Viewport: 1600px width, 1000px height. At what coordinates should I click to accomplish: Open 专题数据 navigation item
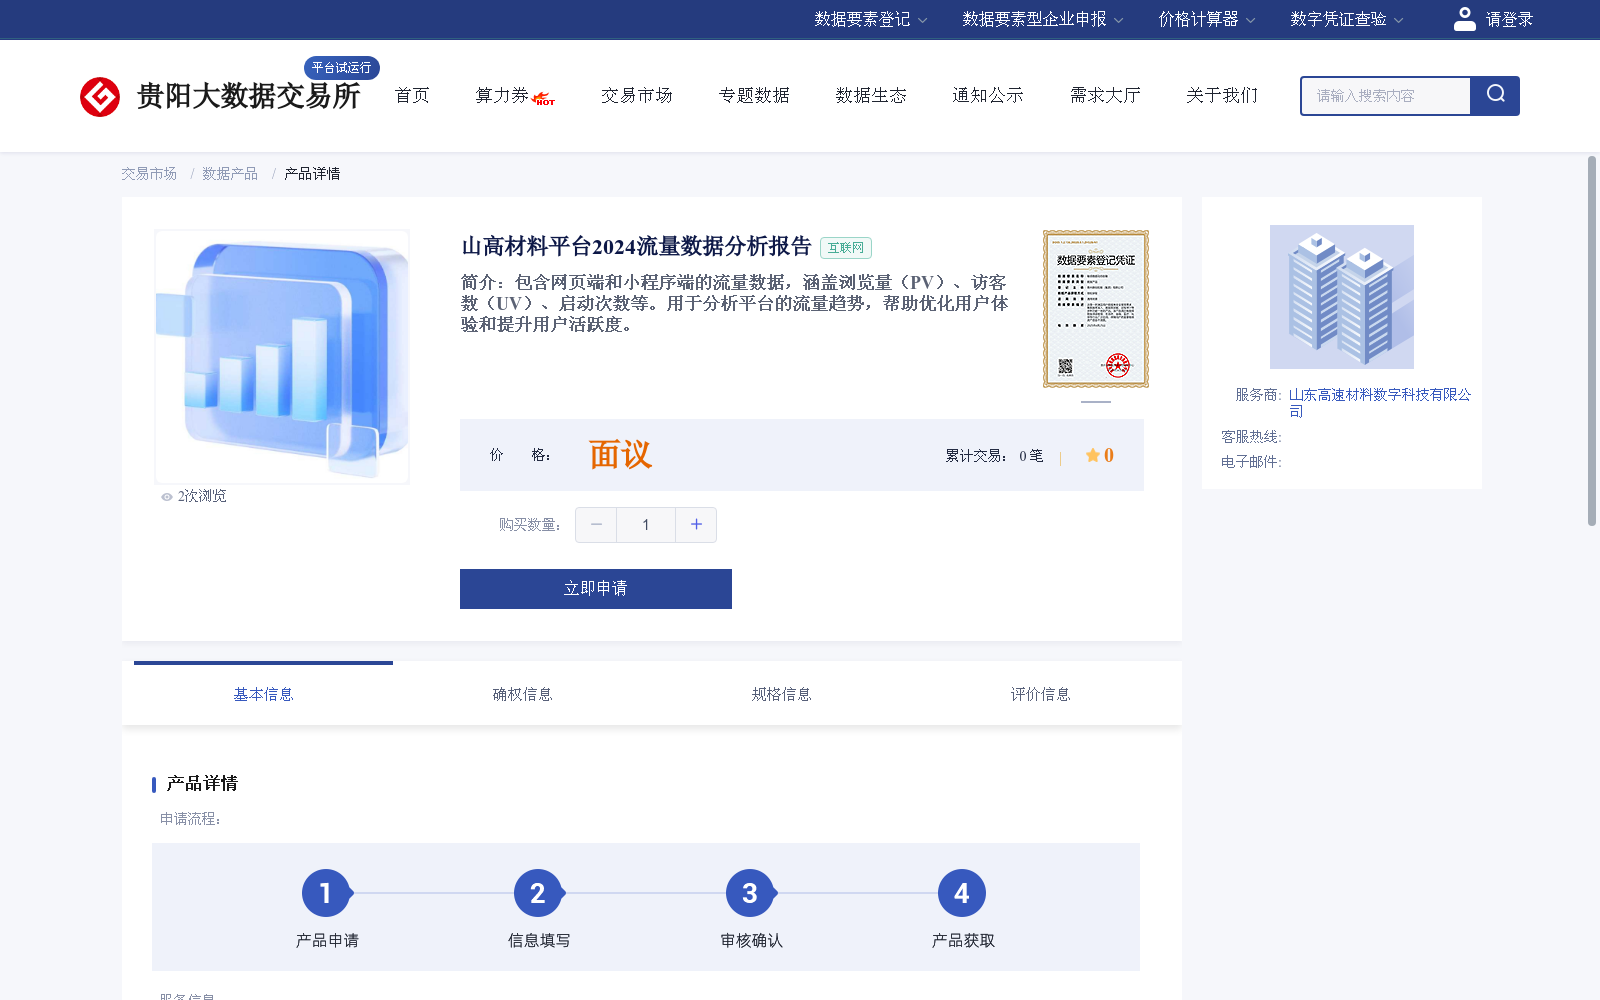pos(754,95)
